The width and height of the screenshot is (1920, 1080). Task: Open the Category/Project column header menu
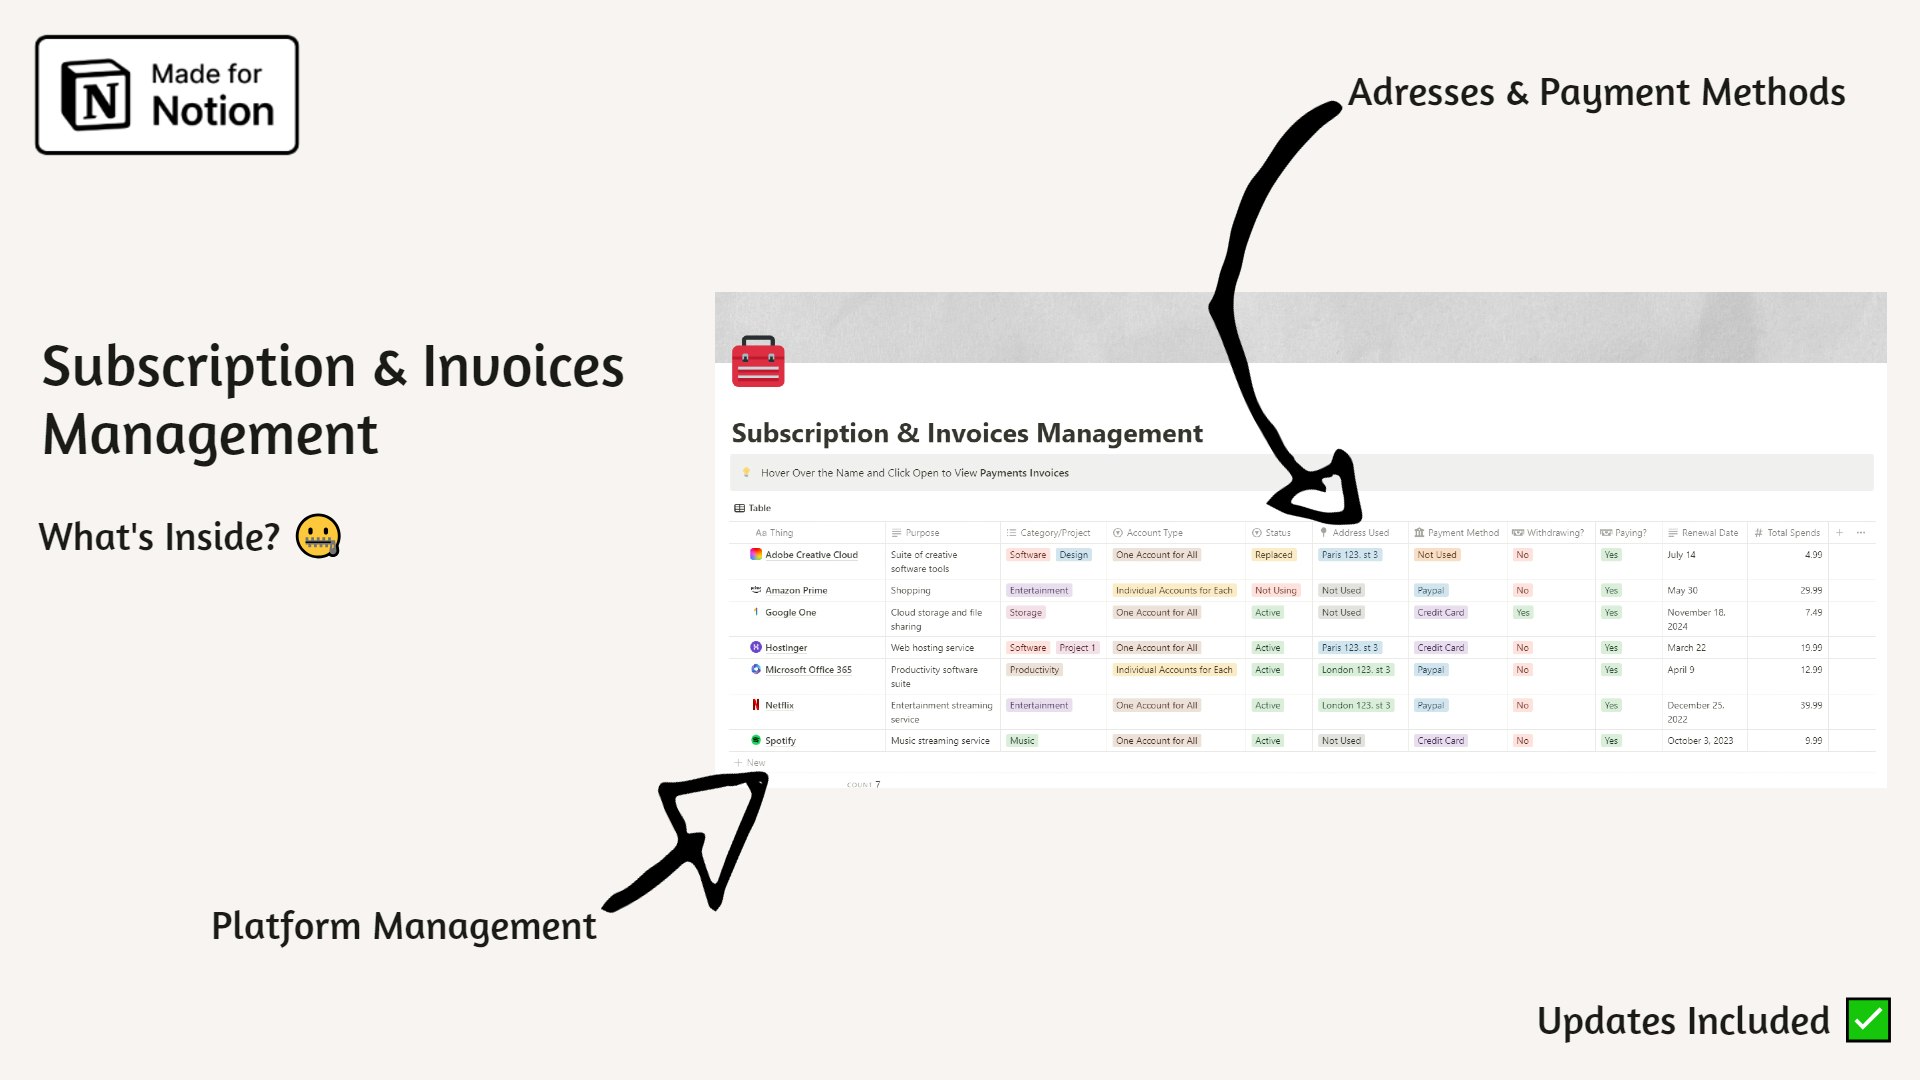1048,533
